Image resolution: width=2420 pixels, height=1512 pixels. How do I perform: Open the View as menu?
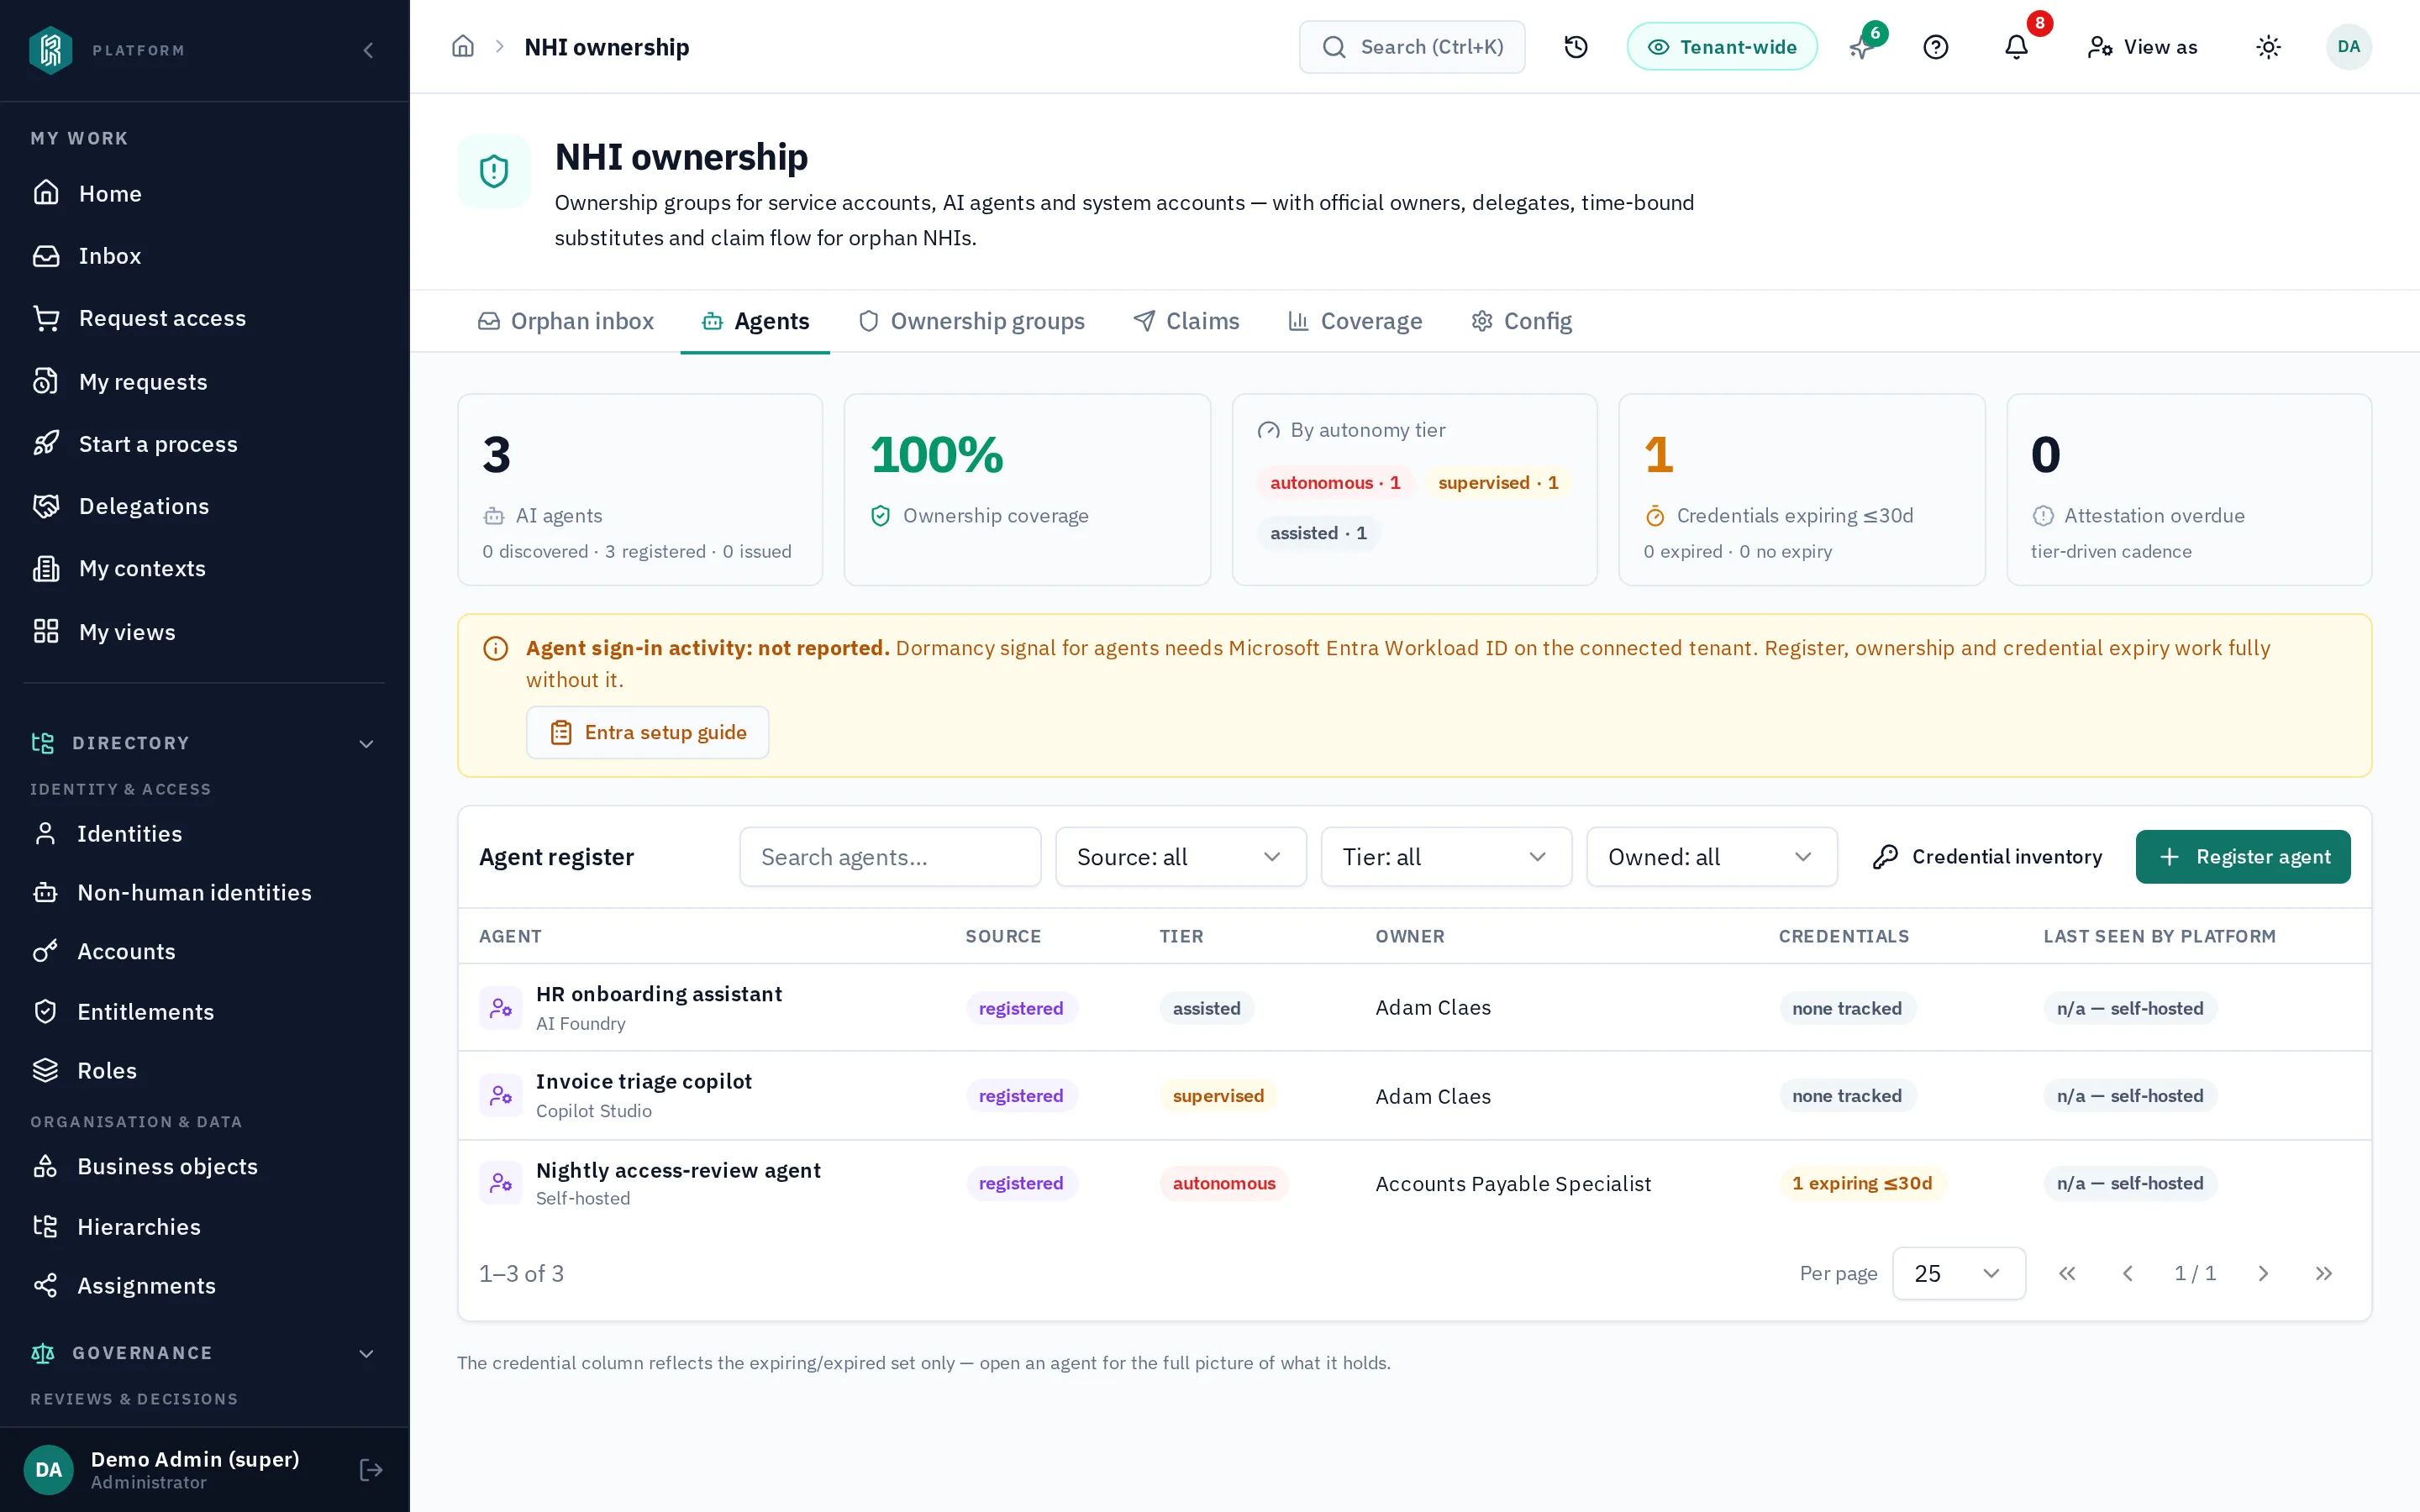[x=2142, y=47]
